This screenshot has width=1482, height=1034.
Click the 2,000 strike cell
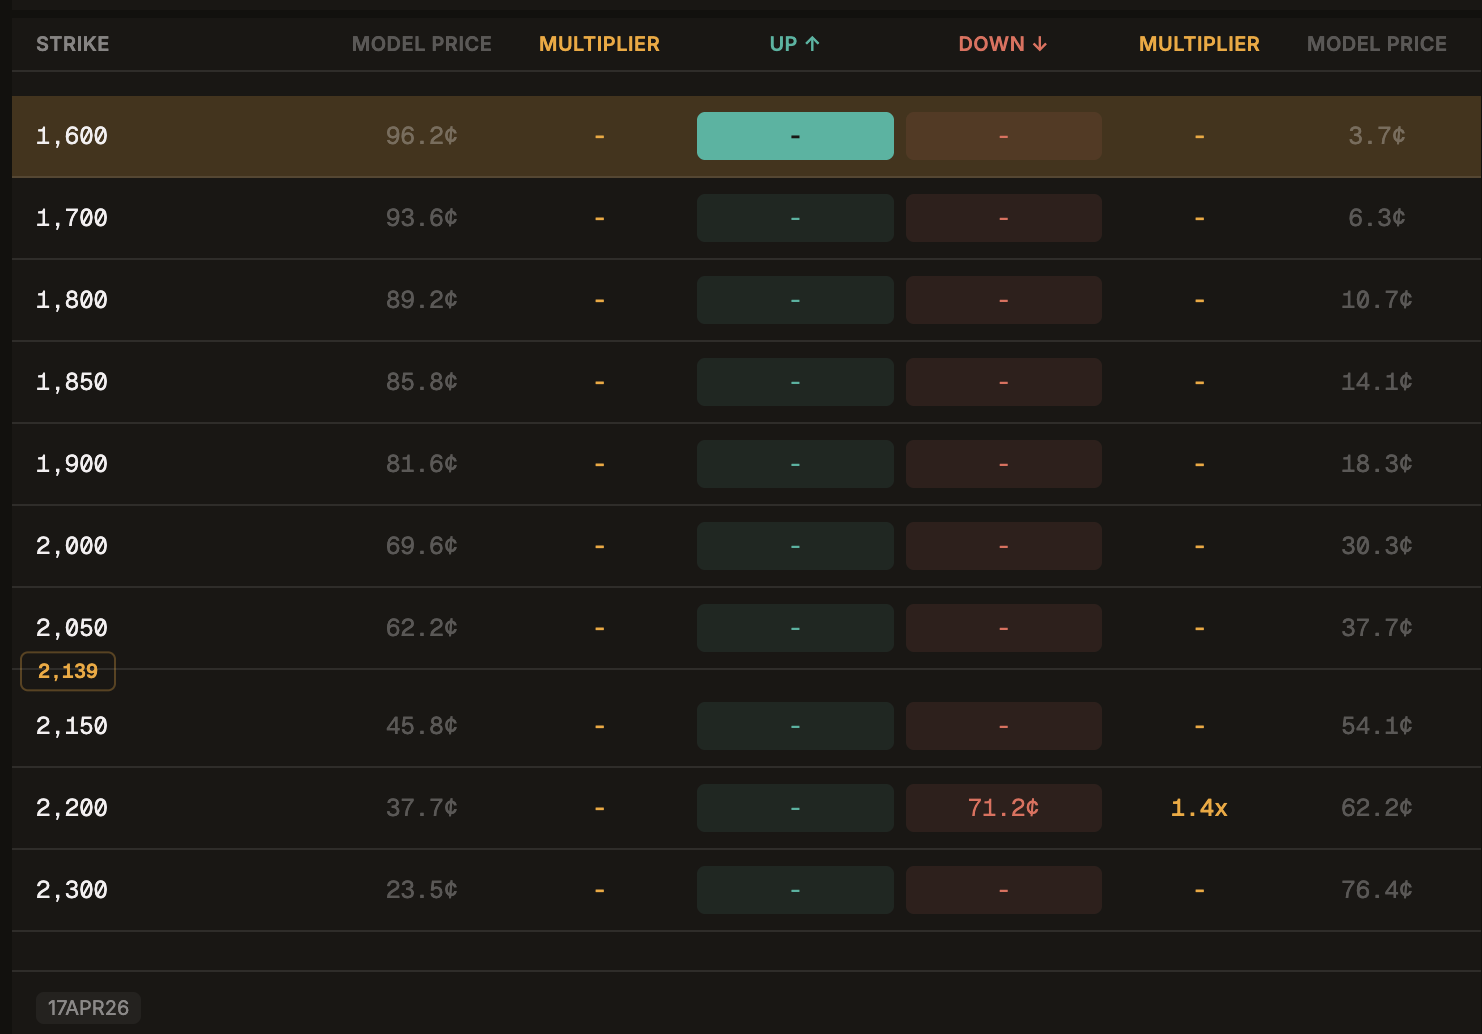(72, 546)
